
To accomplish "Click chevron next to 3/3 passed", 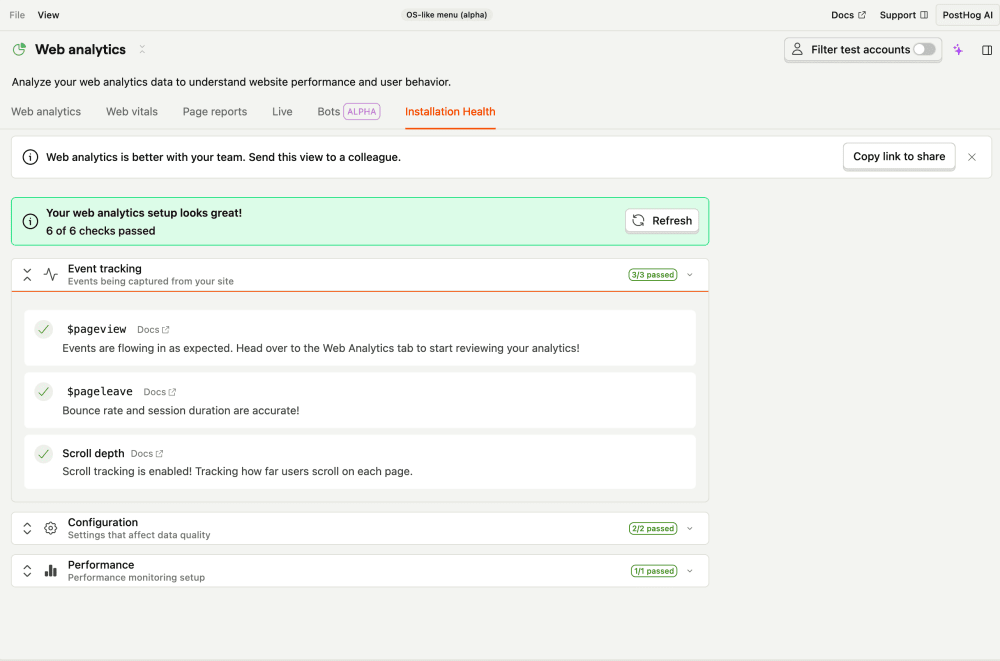I will tap(689, 275).
